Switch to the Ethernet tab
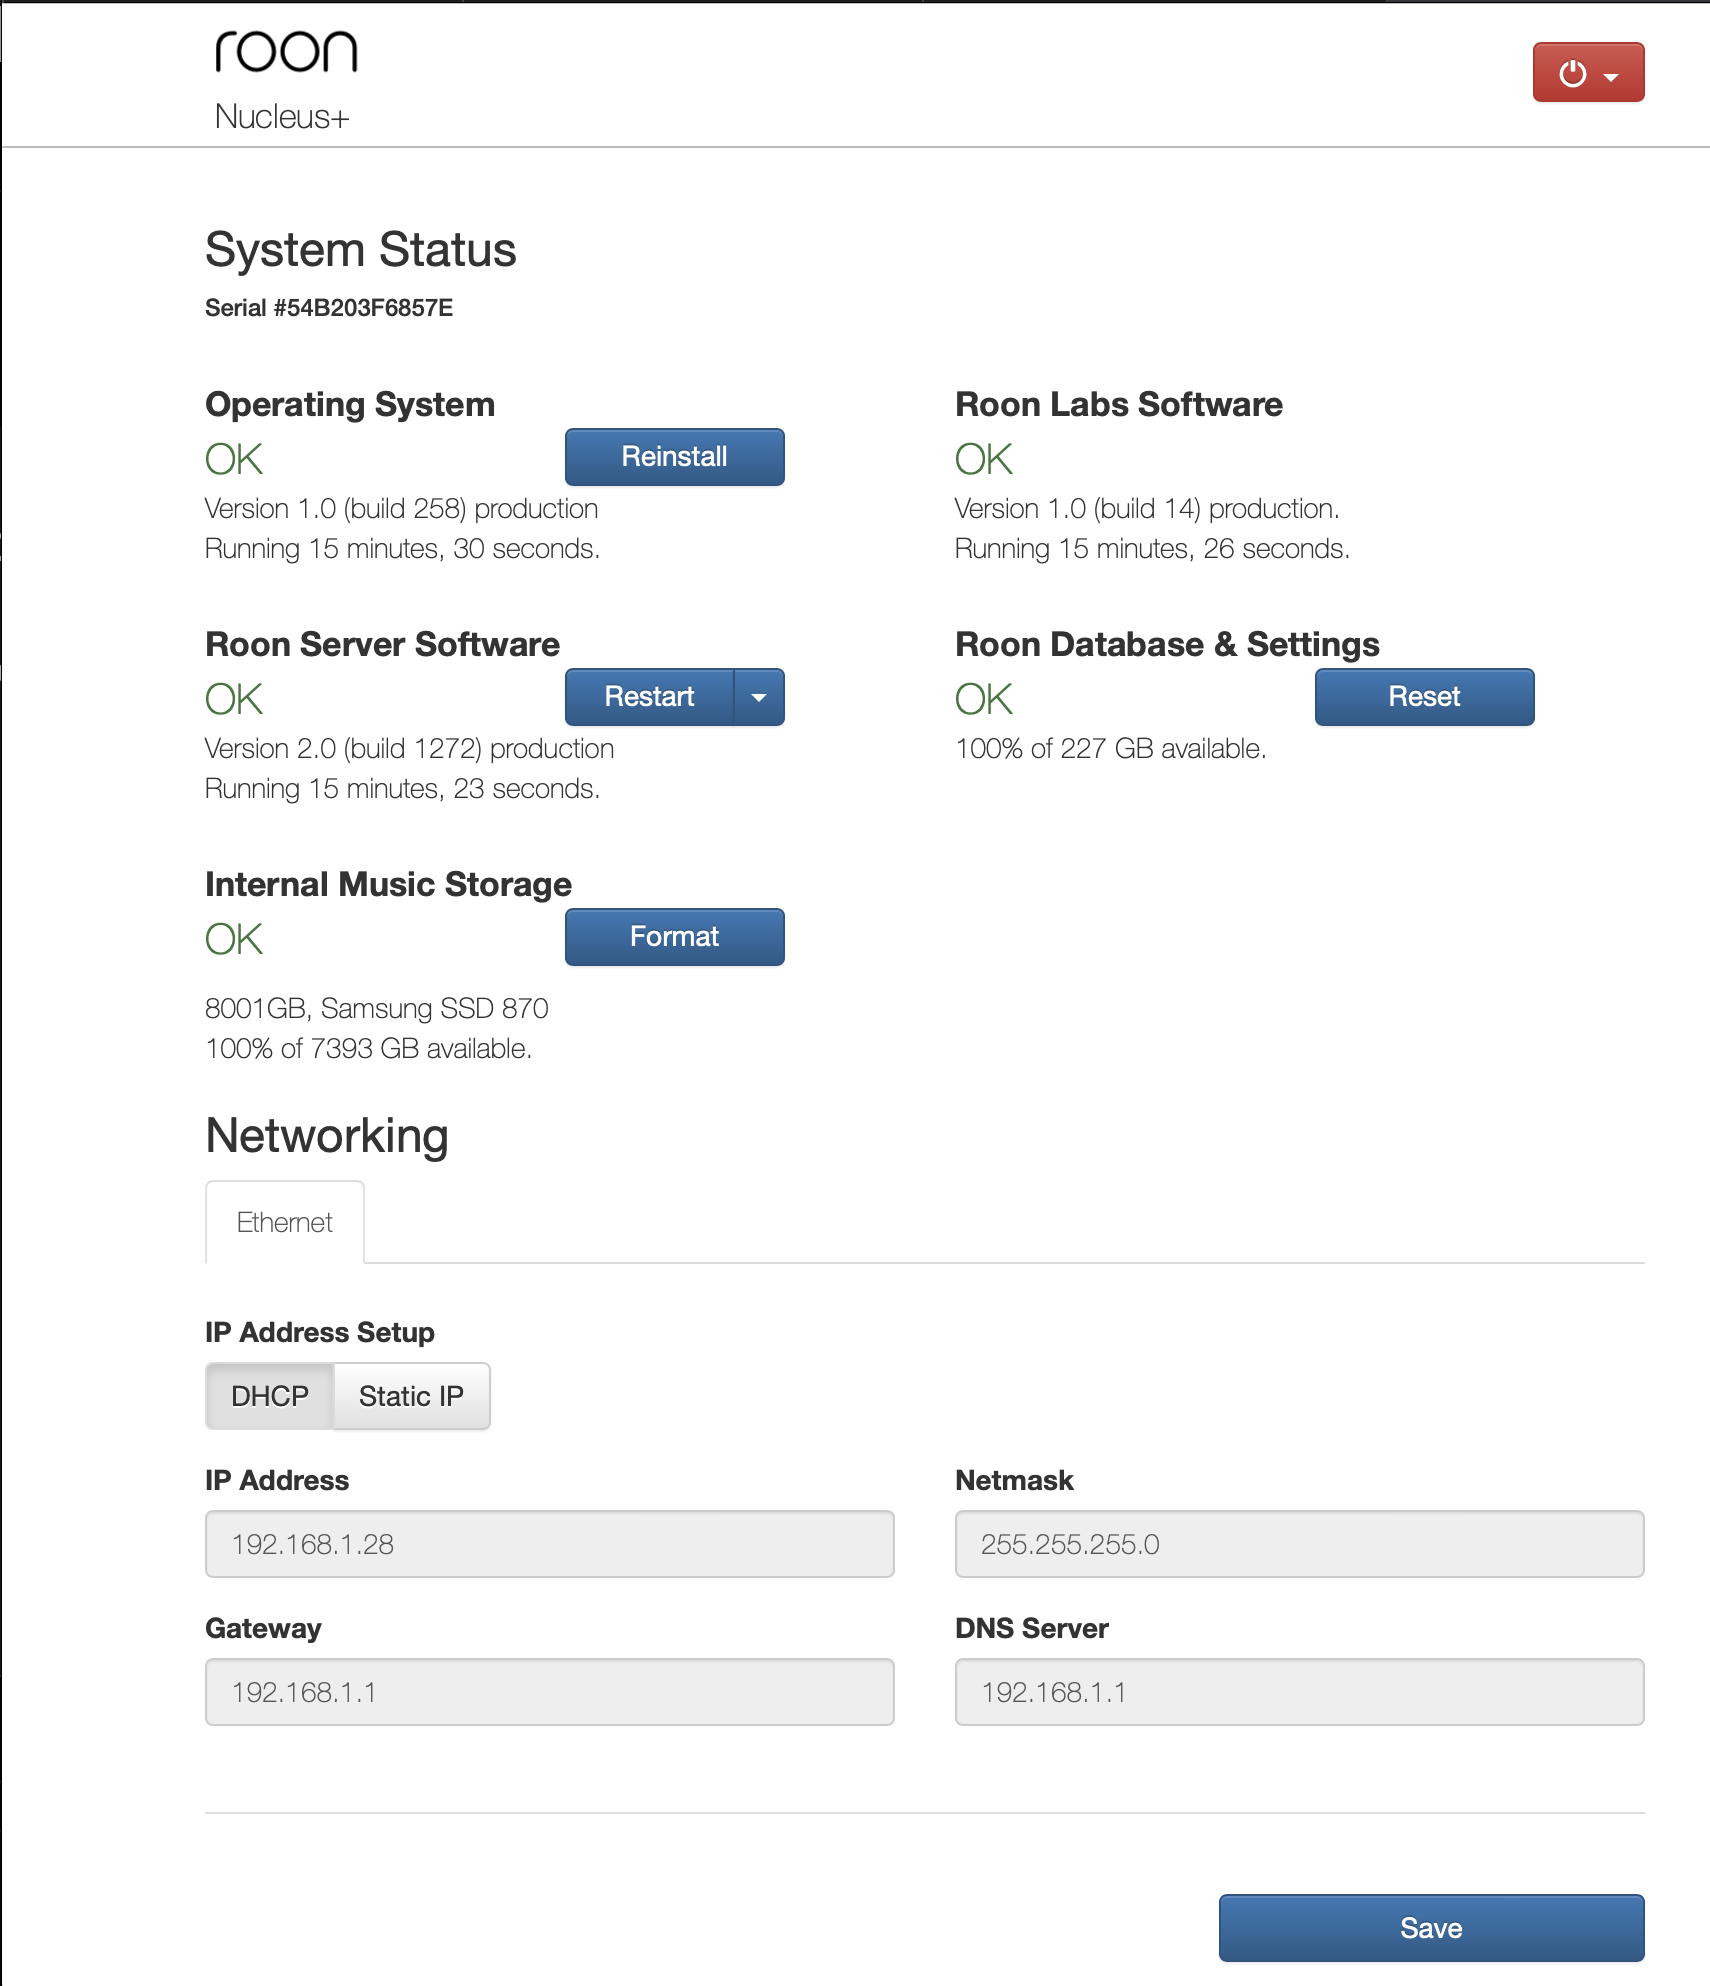Image resolution: width=1710 pixels, height=1986 pixels. (284, 1222)
